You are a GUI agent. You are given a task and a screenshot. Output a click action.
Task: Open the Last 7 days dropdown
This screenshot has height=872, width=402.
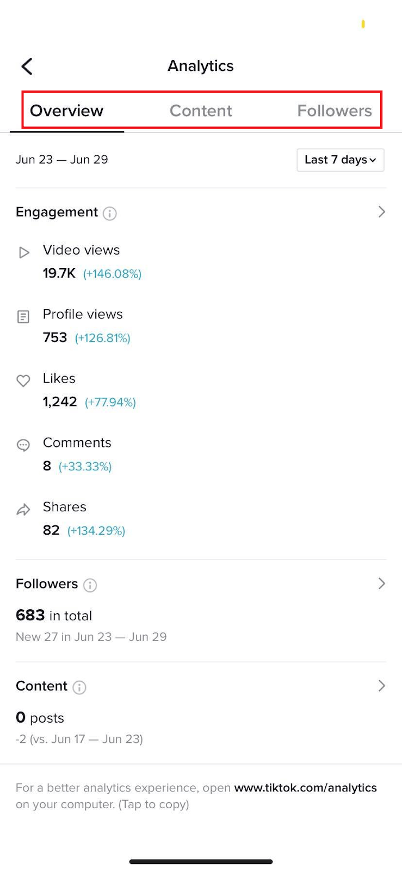(x=340, y=160)
